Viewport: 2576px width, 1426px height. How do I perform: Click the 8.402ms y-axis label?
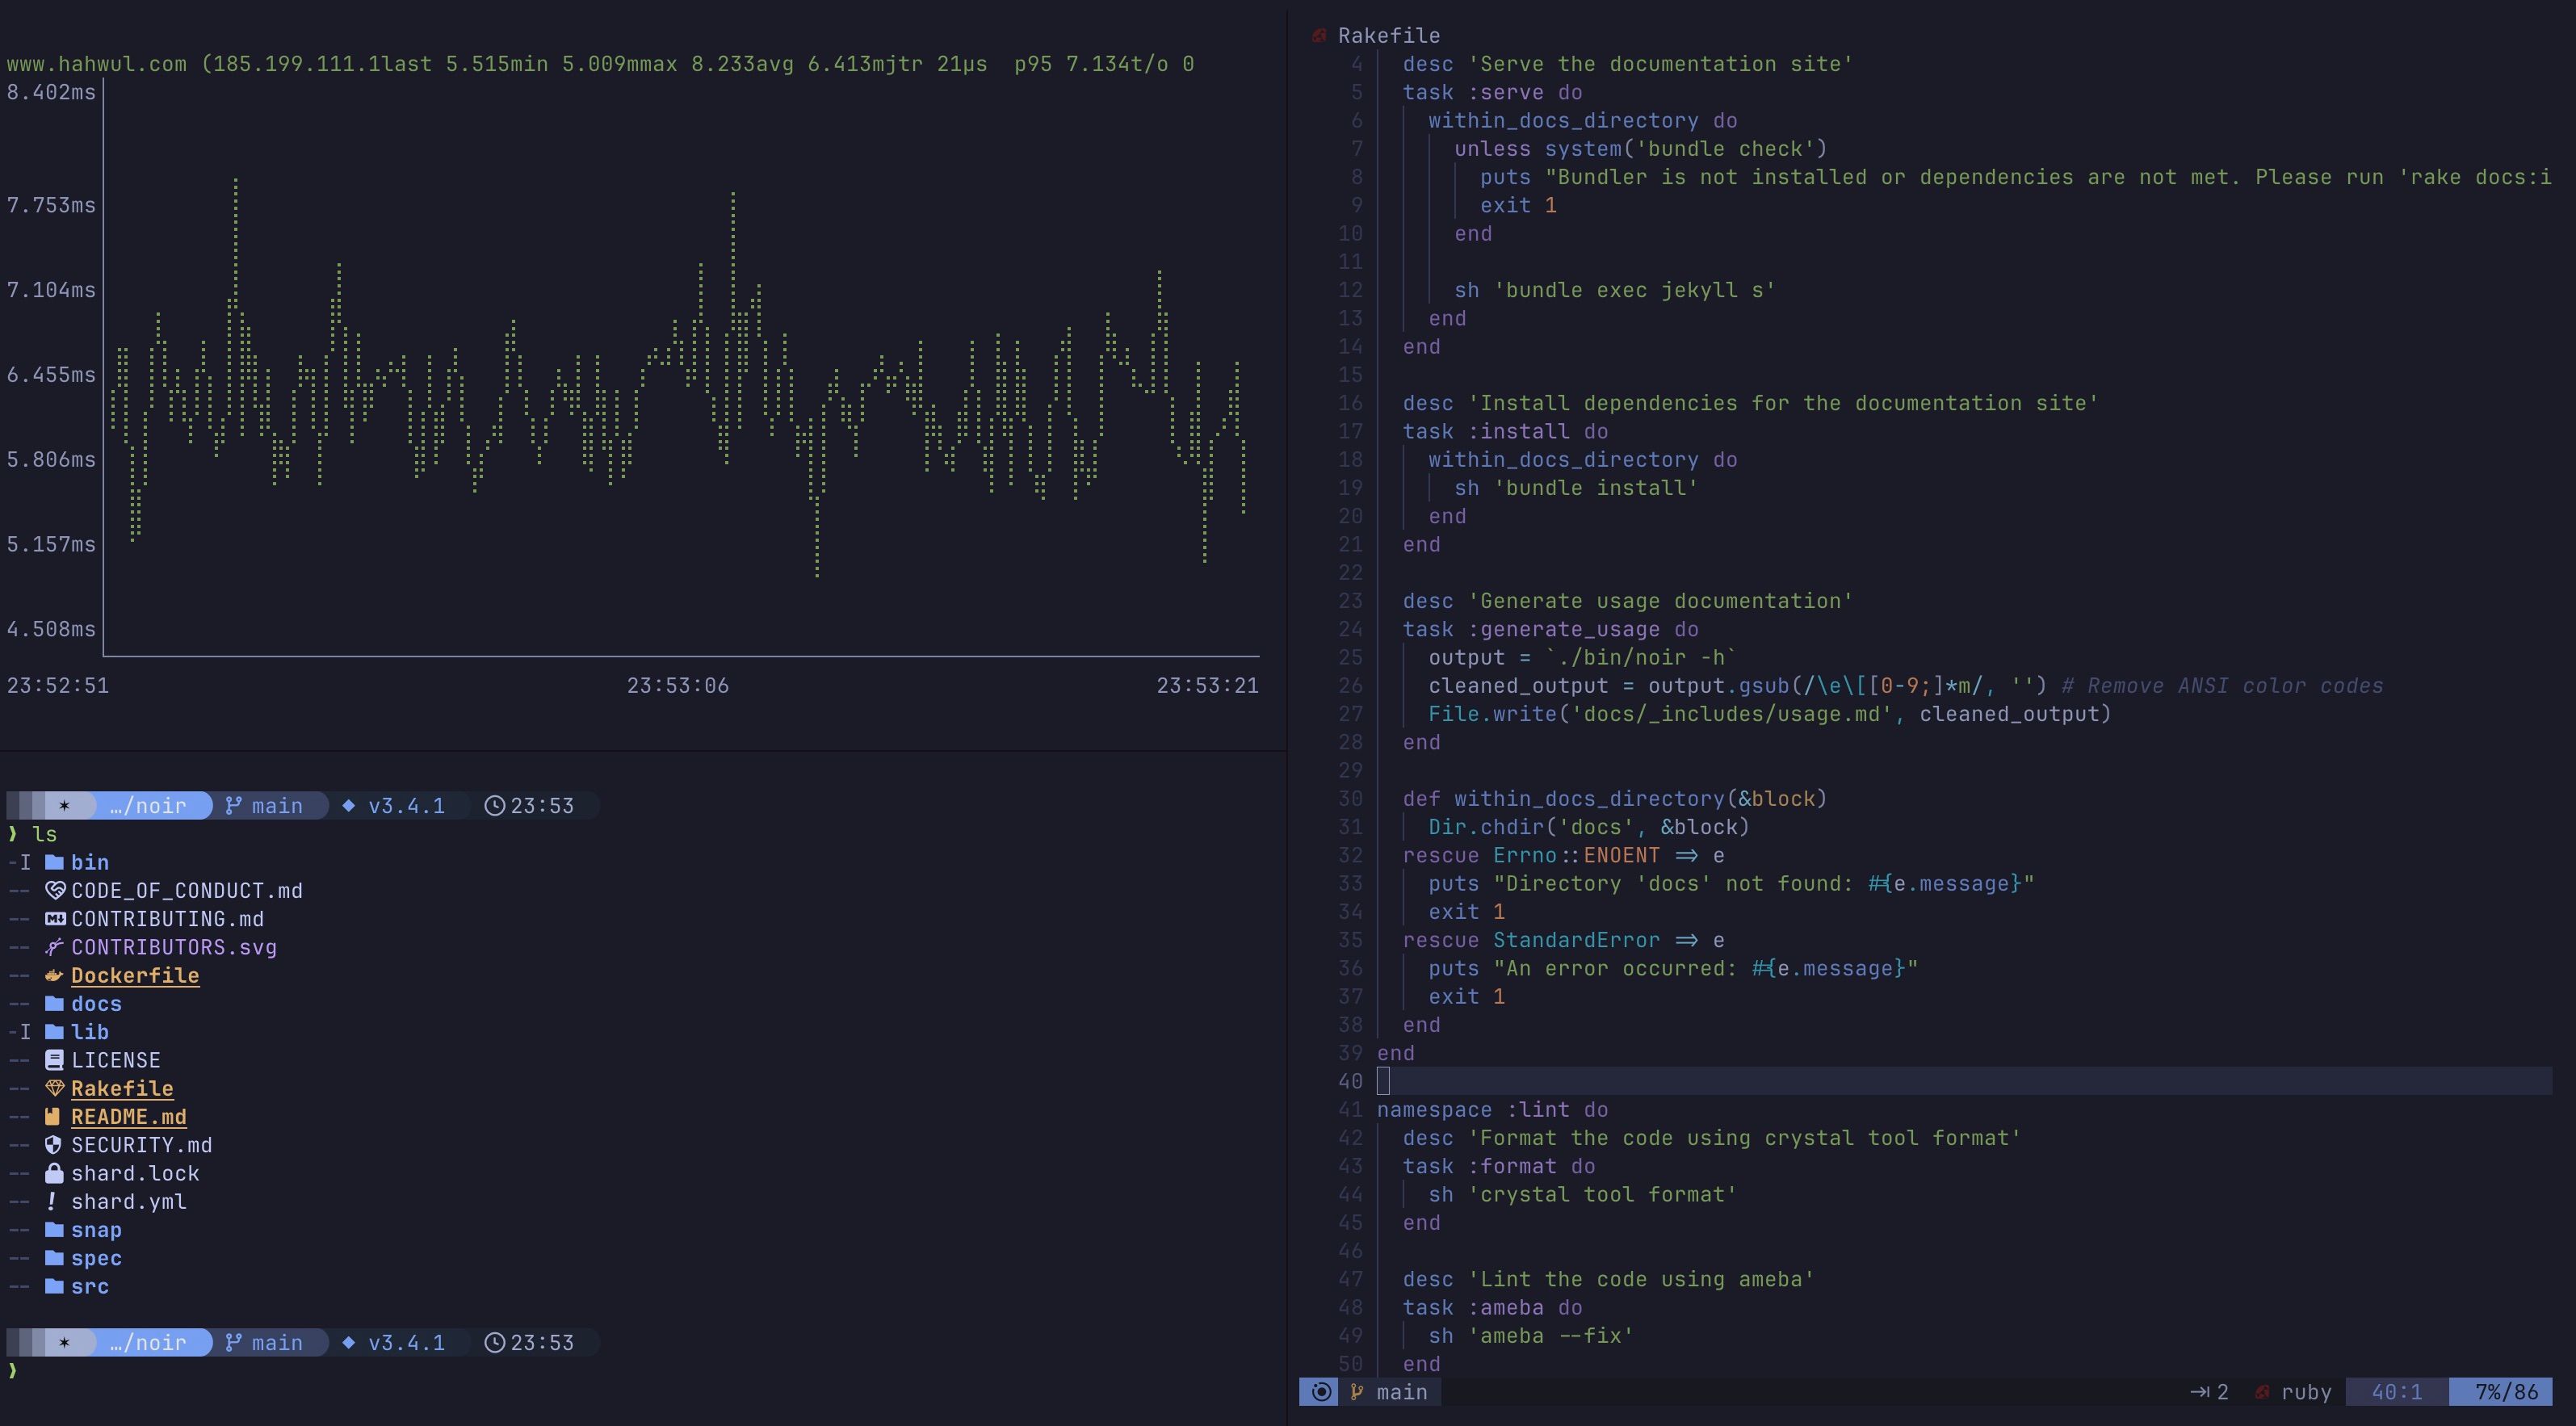[x=51, y=92]
